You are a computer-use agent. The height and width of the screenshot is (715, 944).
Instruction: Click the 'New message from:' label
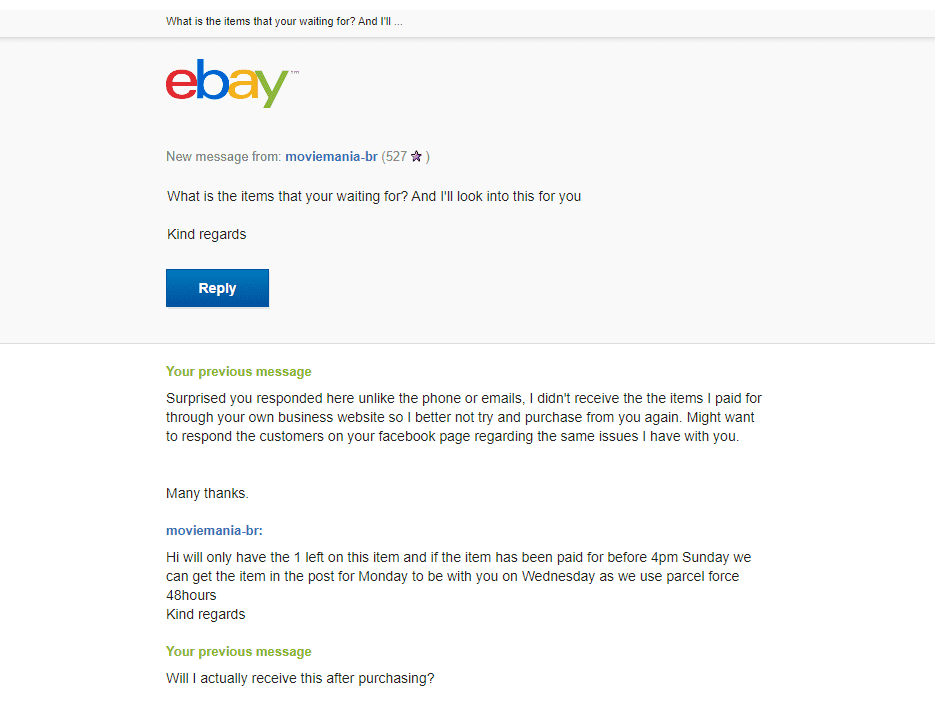[223, 156]
